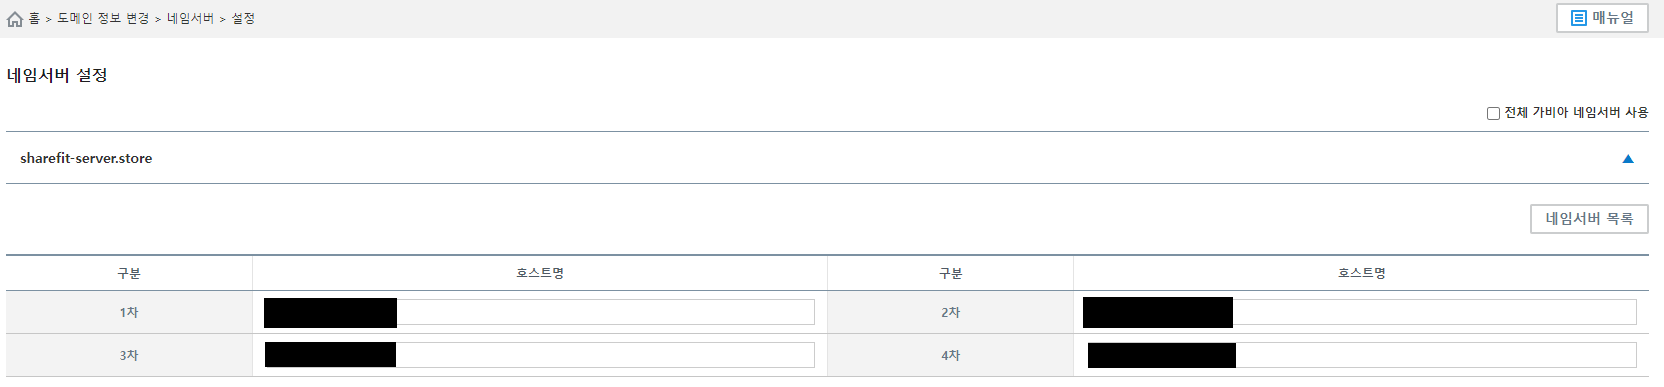Focus the 4차 hostname input field

point(1360,355)
